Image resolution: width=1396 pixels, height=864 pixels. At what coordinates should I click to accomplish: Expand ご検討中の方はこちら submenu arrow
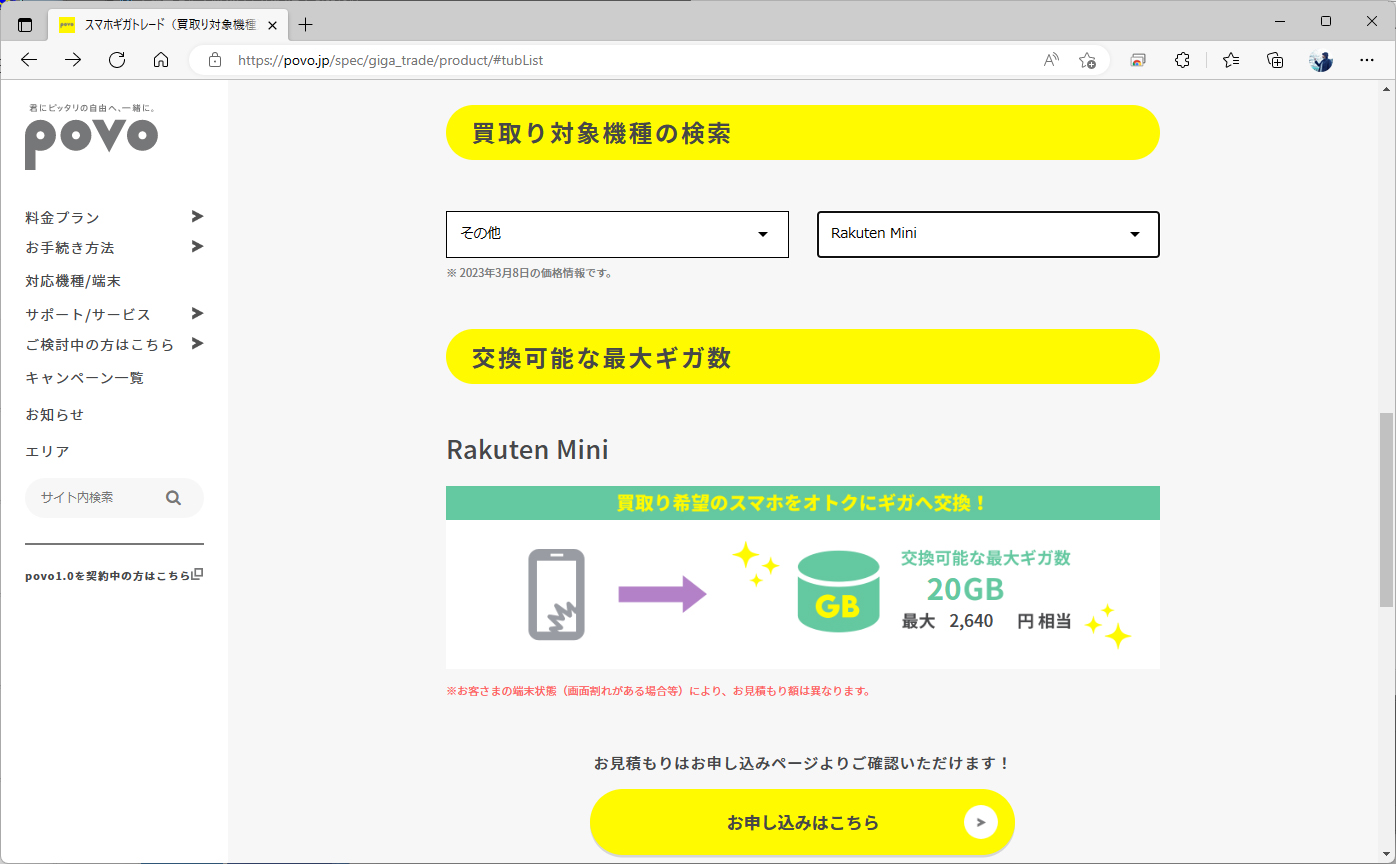point(197,343)
